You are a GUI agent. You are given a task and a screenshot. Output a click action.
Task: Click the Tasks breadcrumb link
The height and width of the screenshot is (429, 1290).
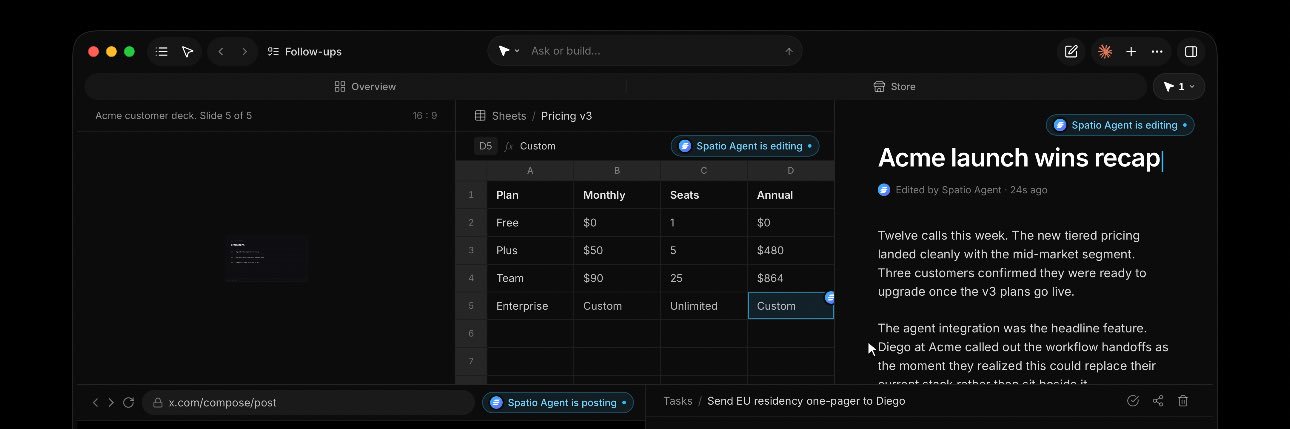678,401
